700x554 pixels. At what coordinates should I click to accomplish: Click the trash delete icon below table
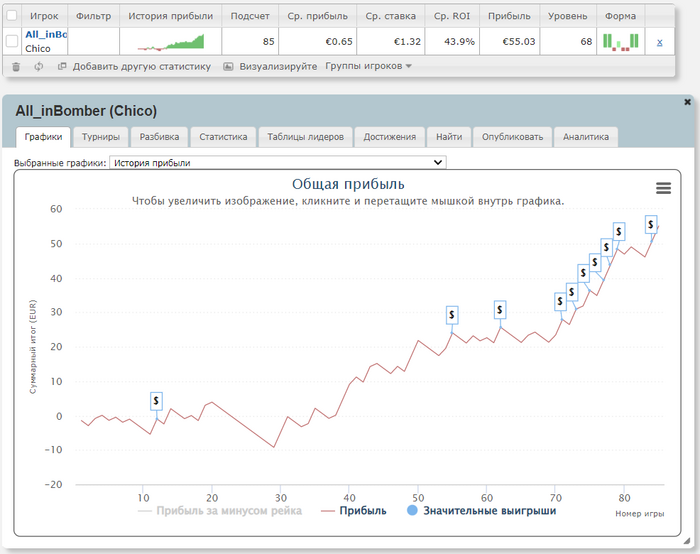tap(16, 67)
